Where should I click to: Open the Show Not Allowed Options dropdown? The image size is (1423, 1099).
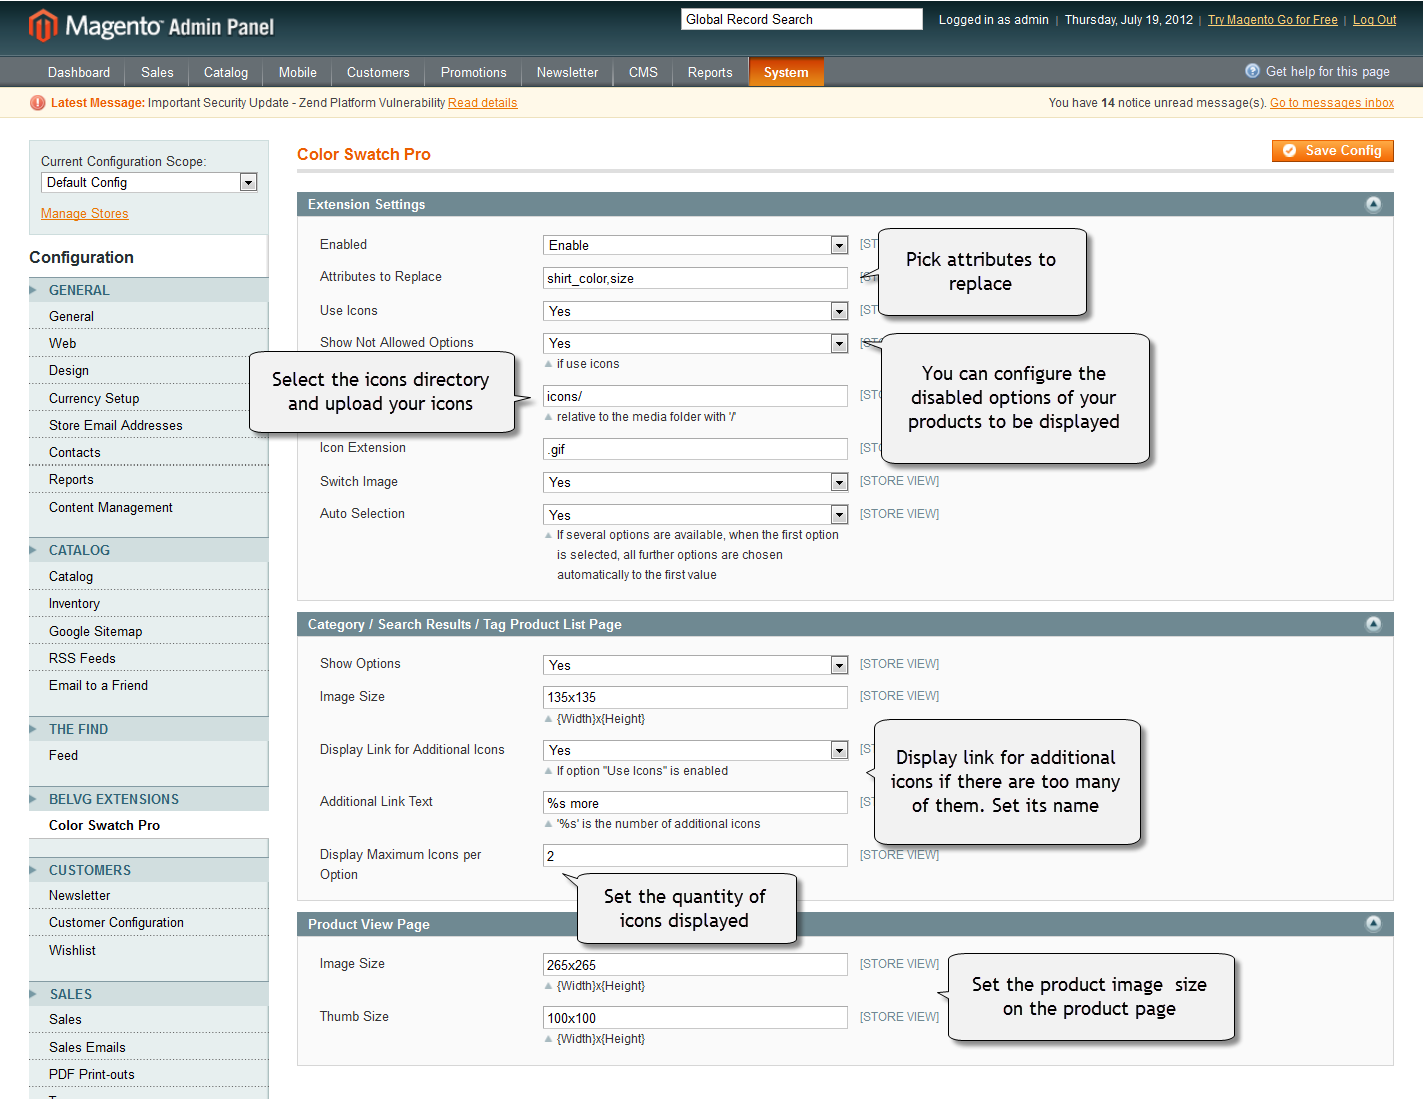(695, 343)
